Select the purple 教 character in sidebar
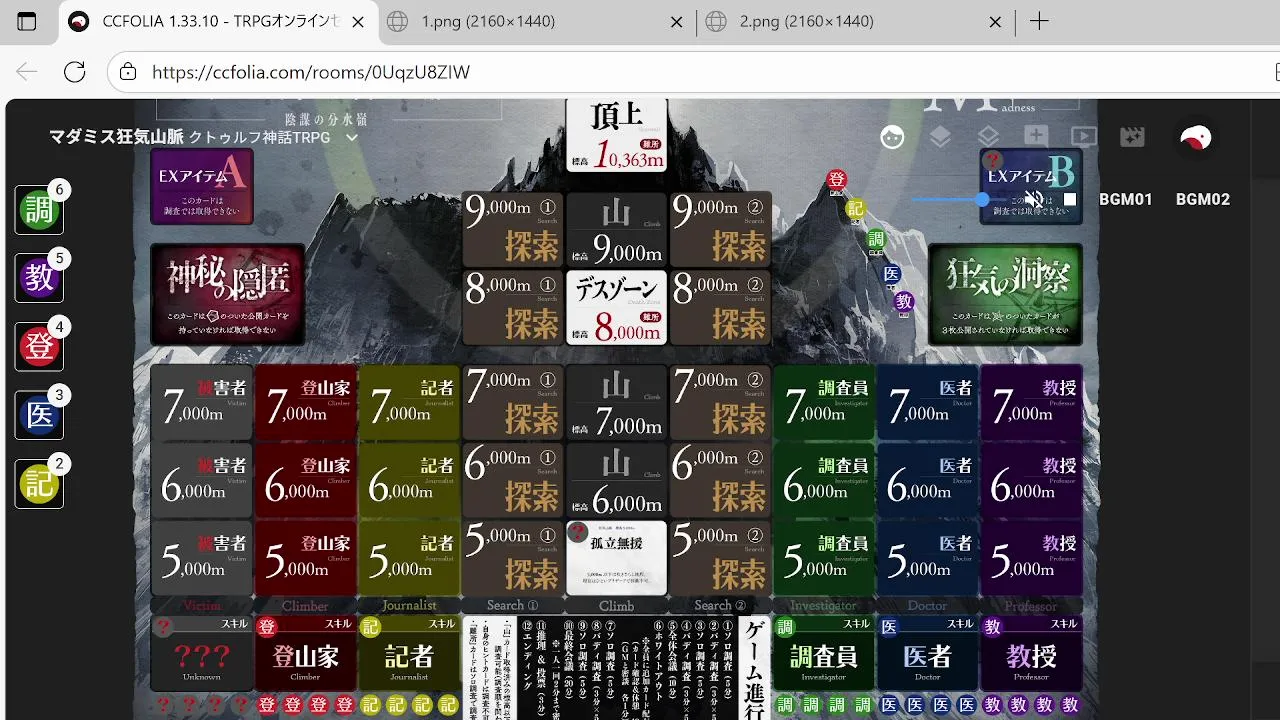Viewport: 1280px width, 720px height. [40, 278]
